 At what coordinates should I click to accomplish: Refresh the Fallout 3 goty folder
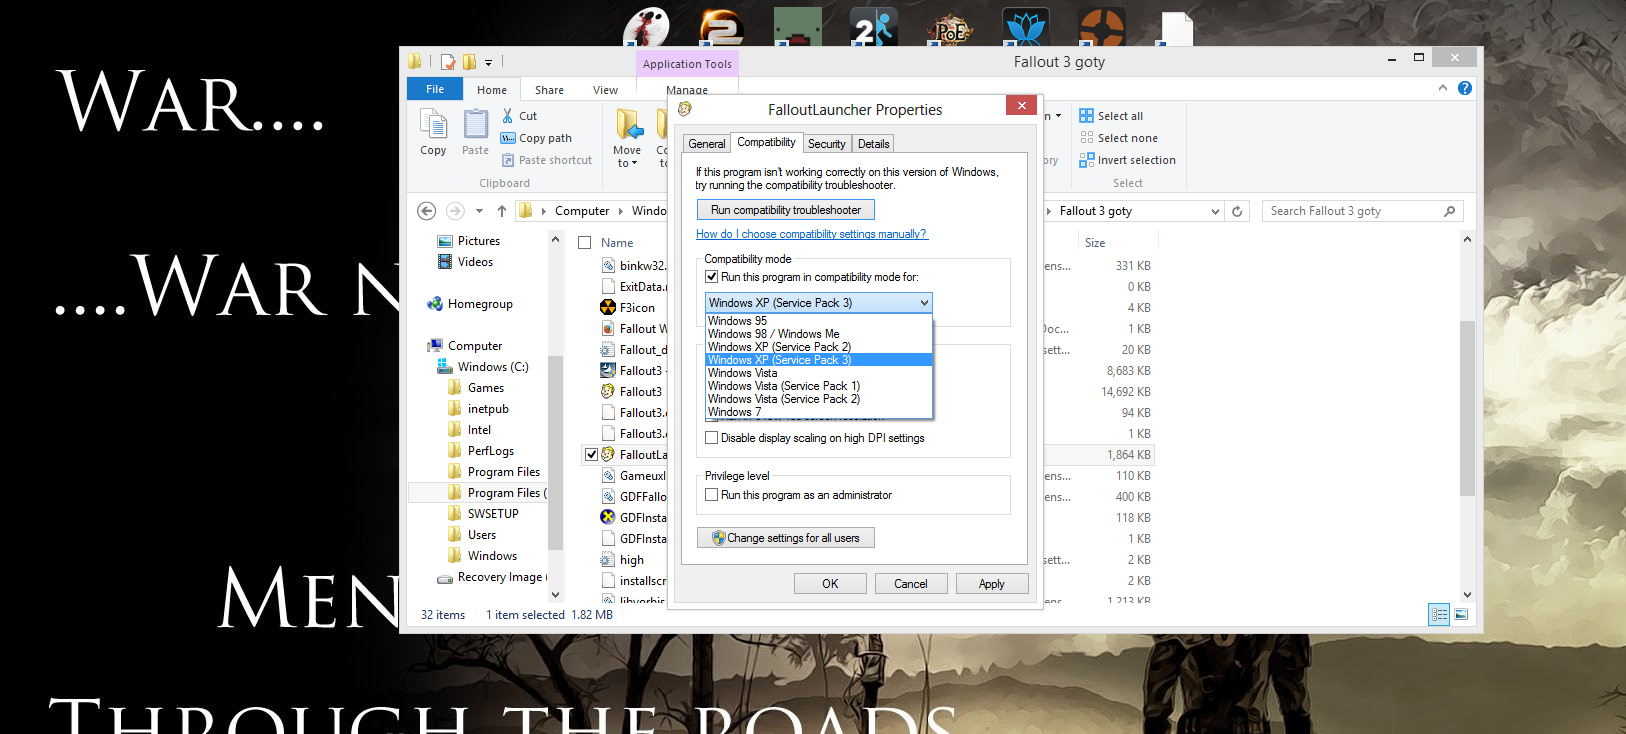(1237, 211)
